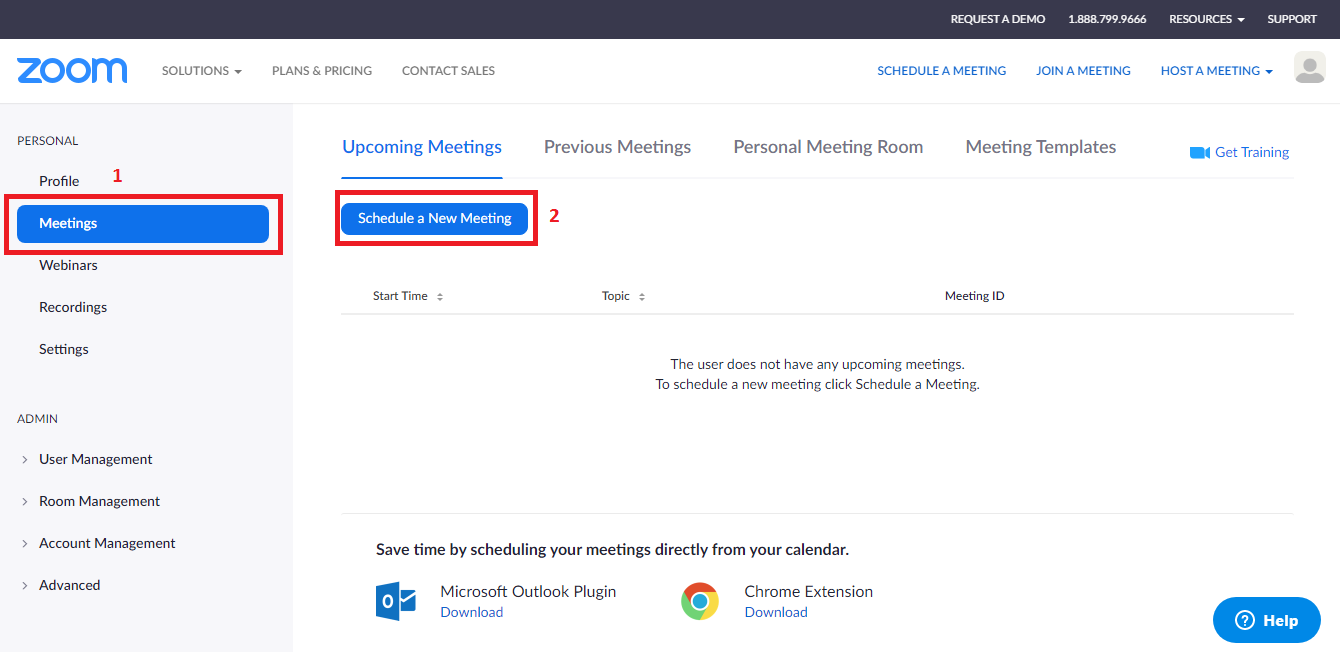Open the user profile avatar
This screenshot has width=1340, height=652.
pyautogui.click(x=1310, y=68)
